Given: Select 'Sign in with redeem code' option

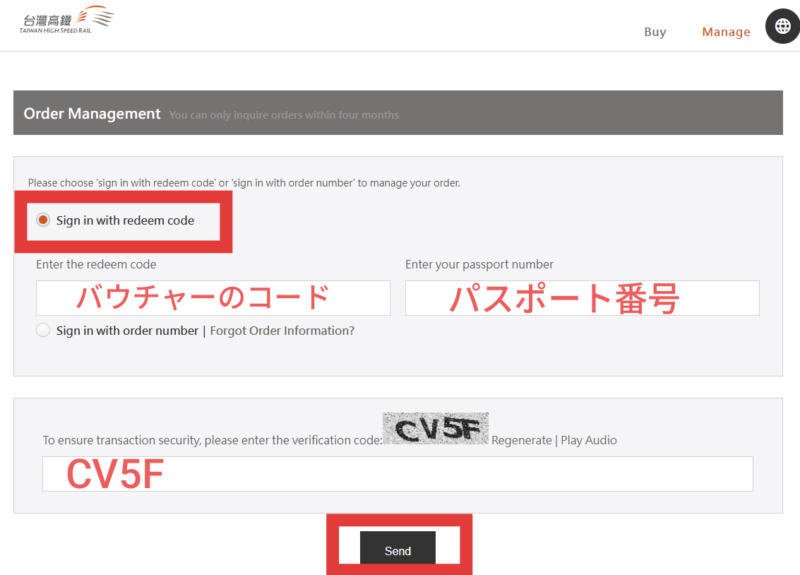Looking at the screenshot, I should (x=43, y=220).
